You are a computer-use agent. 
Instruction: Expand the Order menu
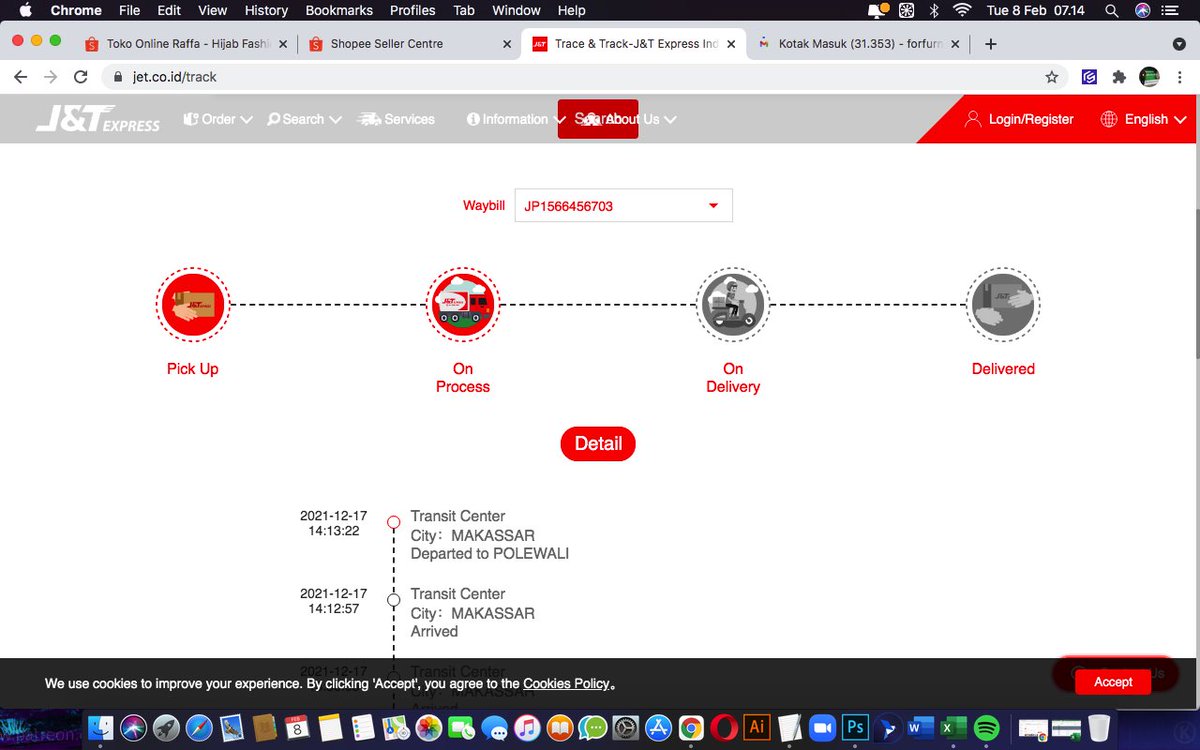(x=217, y=119)
